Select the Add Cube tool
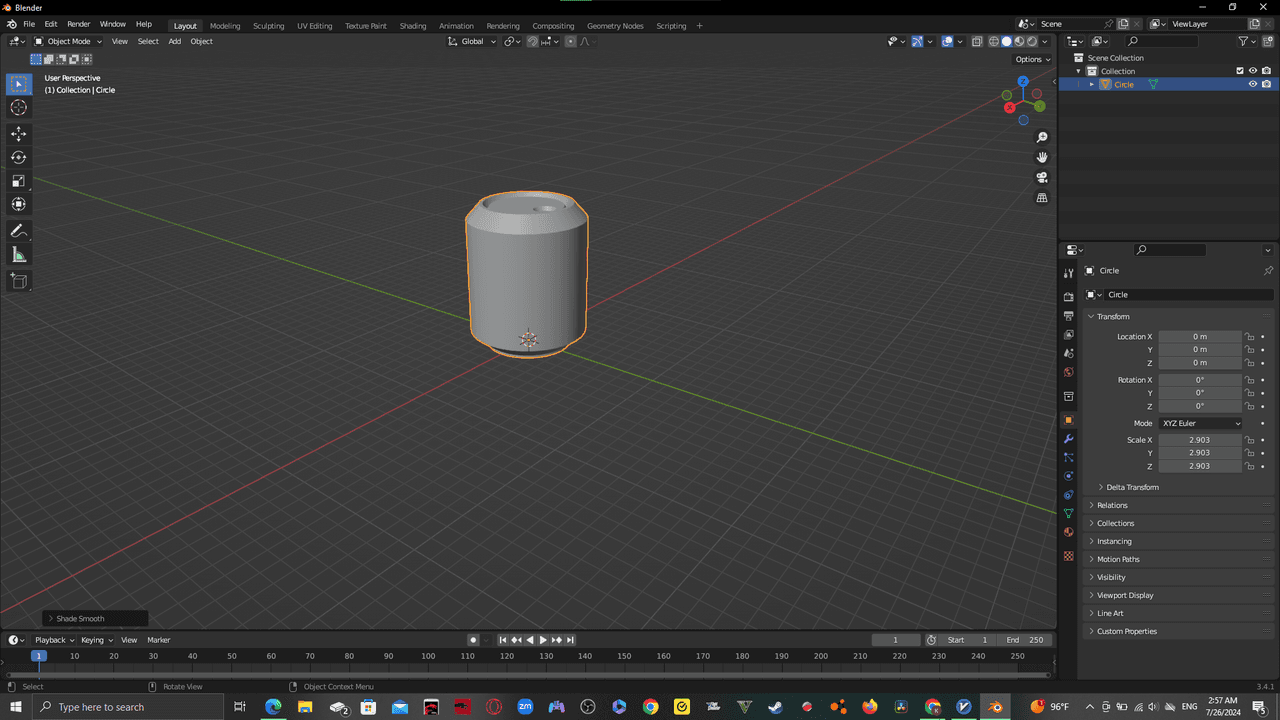 [x=18, y=282]
